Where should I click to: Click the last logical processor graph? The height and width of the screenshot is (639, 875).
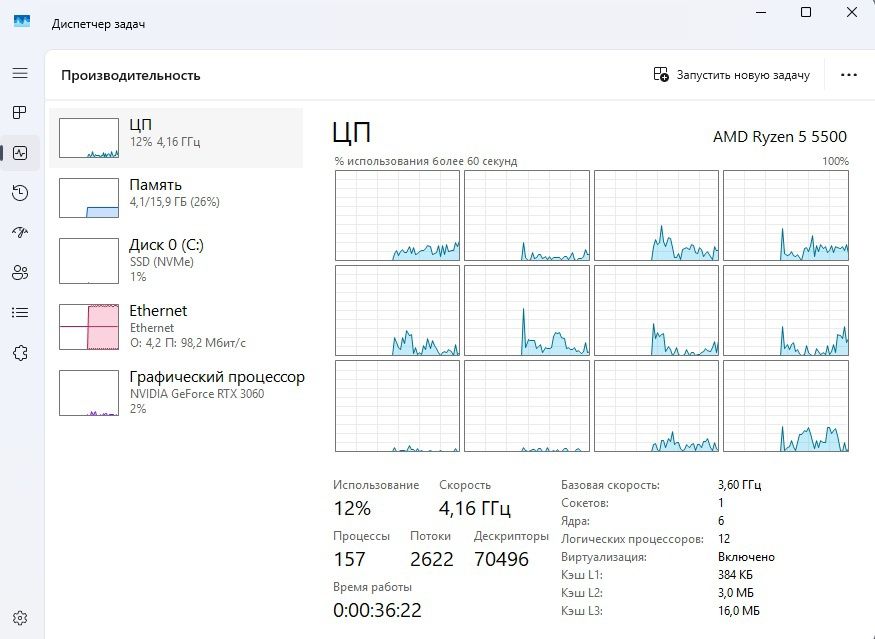coord(785,406)
